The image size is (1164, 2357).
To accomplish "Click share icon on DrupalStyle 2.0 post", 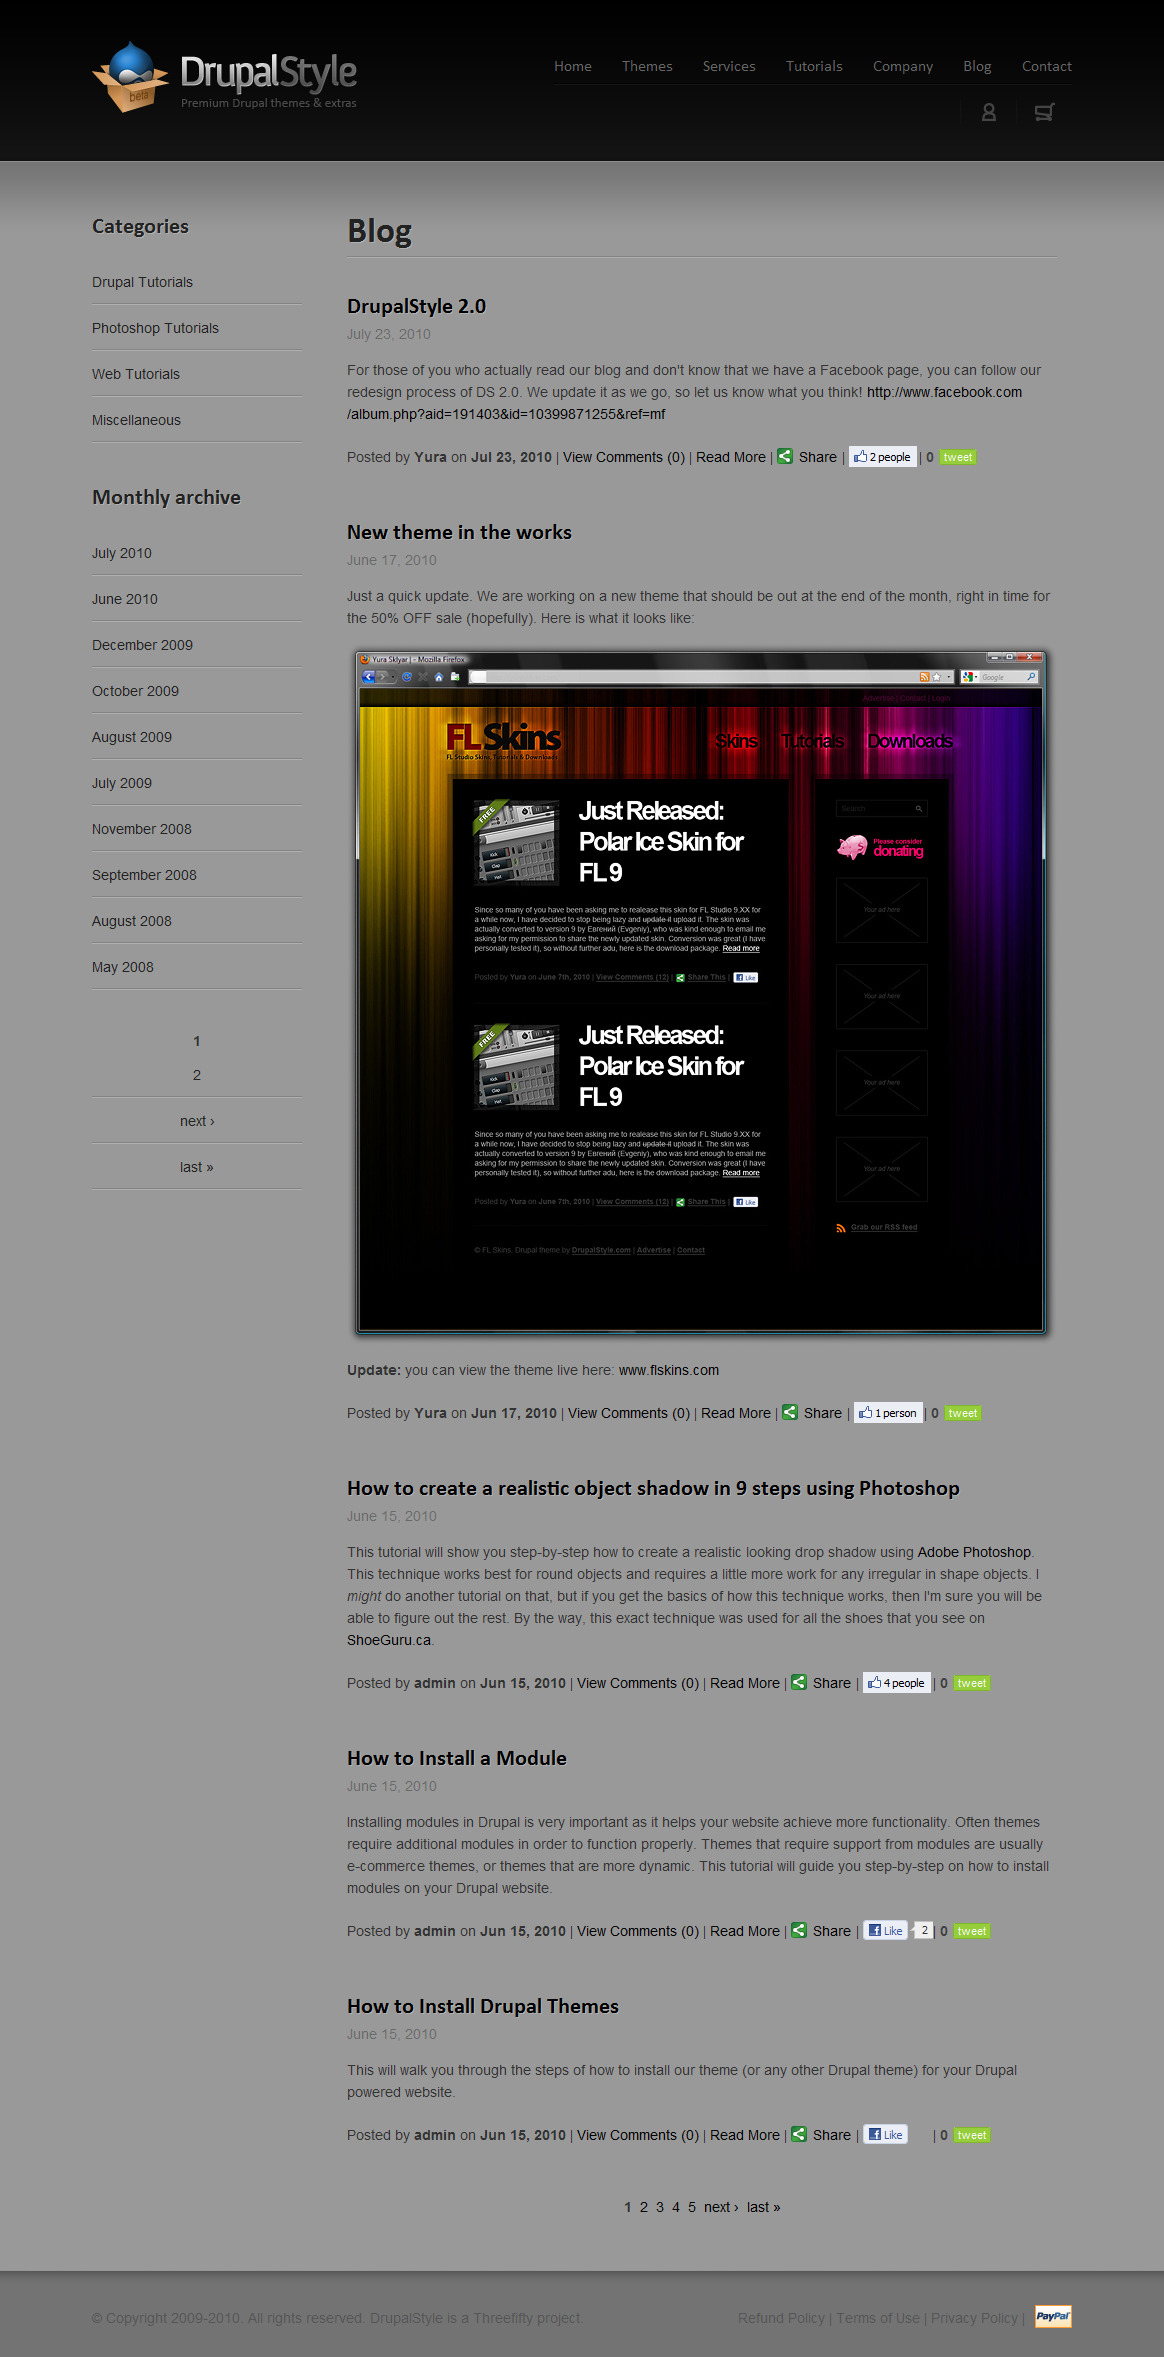I will point(785,456).
